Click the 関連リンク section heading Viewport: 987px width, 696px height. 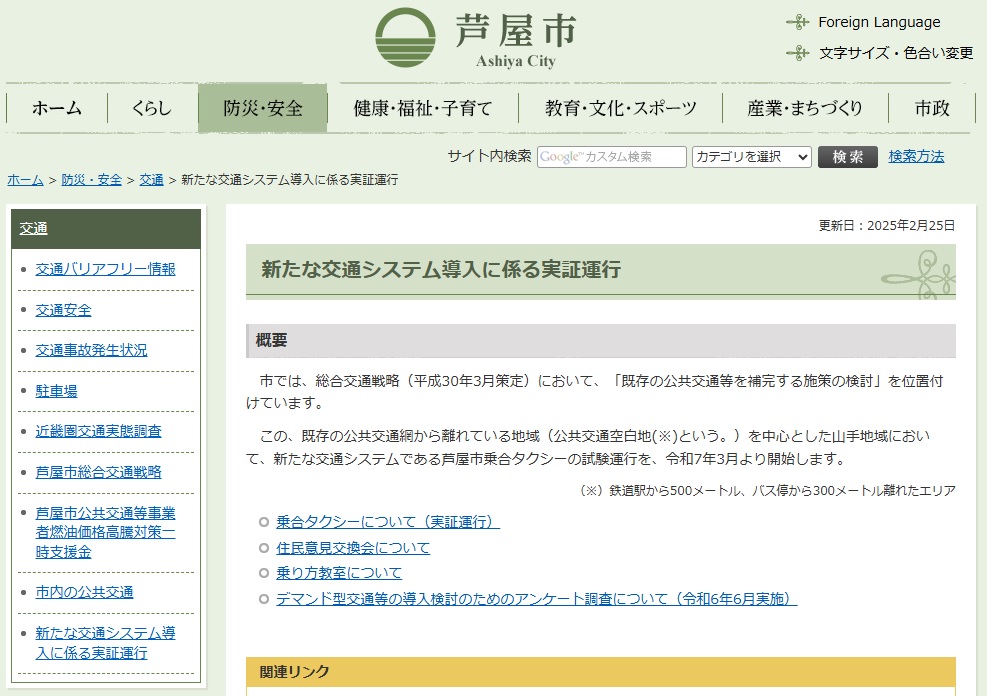tap(294, 672)
